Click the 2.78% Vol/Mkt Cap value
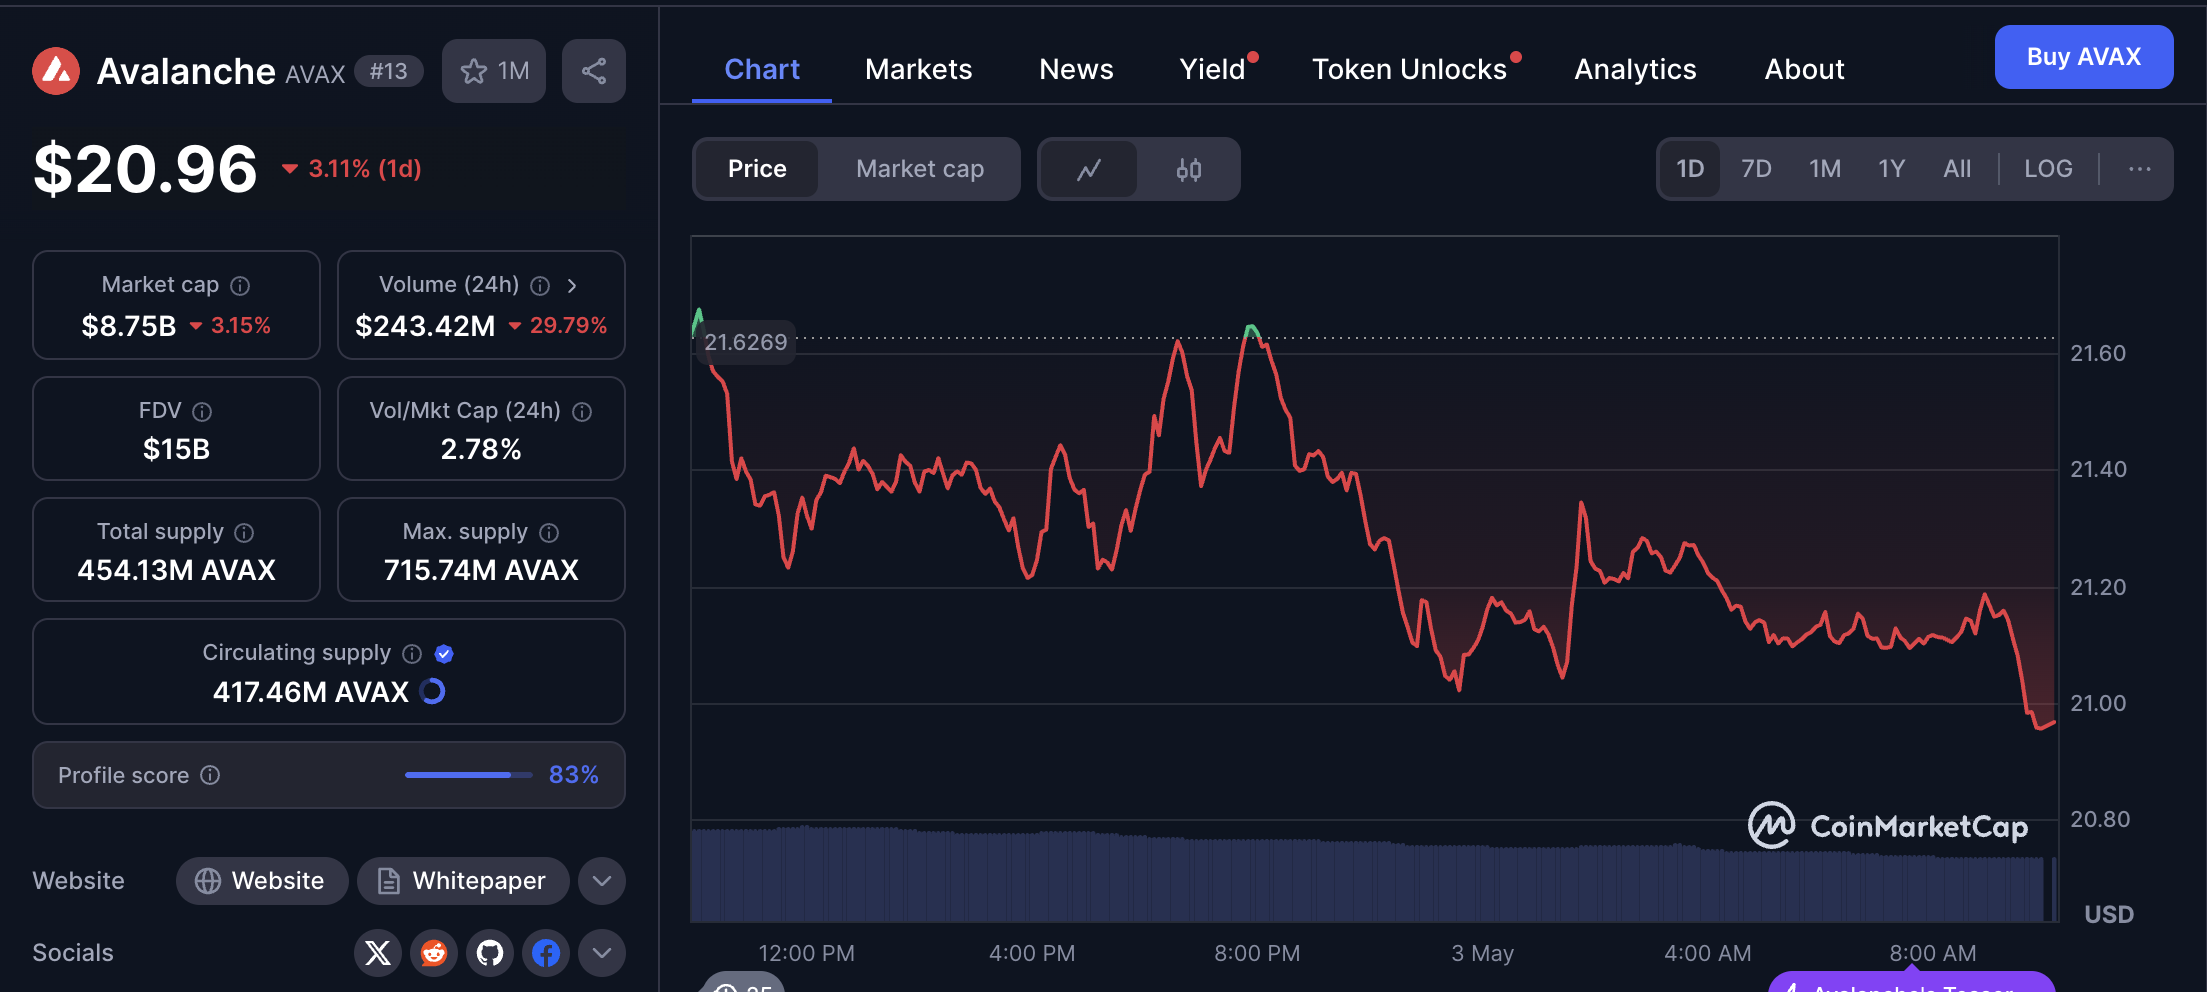This screenshot has height=992, width=2207. pos(481,450)
